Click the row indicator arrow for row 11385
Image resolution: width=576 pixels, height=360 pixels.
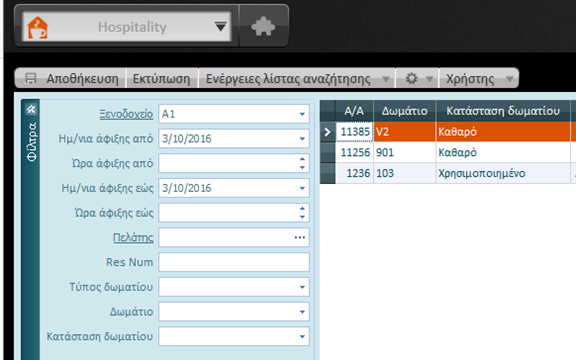click(327, 132)
